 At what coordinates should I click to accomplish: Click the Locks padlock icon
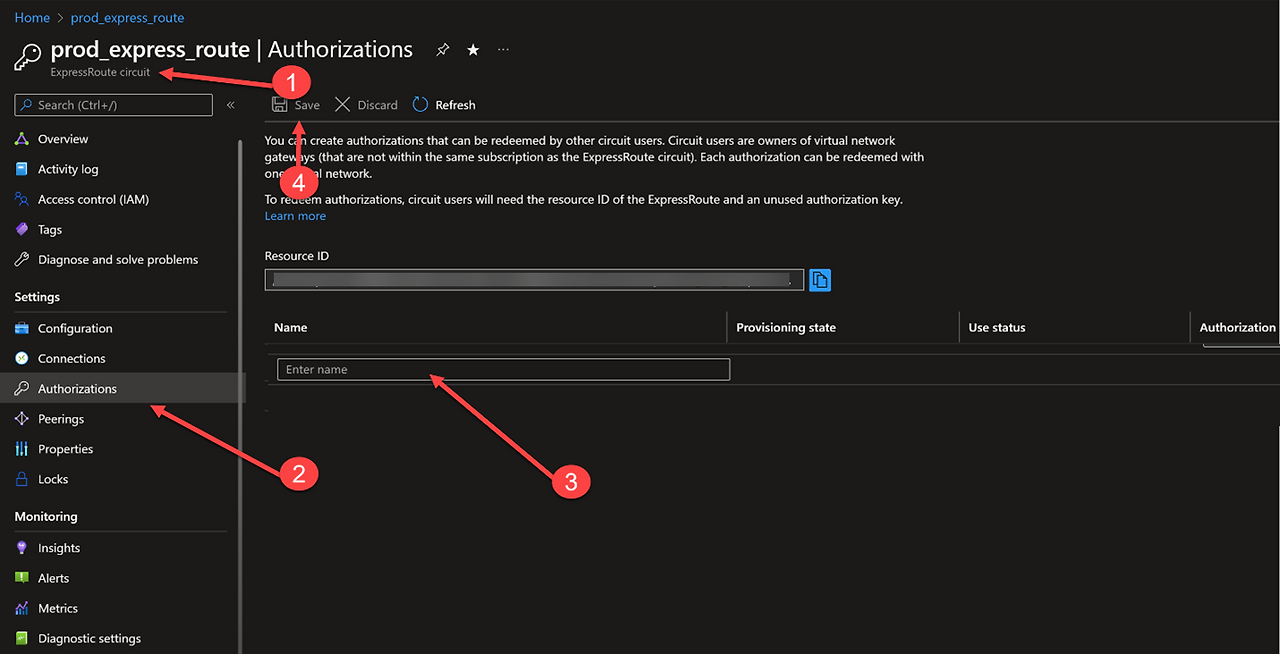click(22, 479)
